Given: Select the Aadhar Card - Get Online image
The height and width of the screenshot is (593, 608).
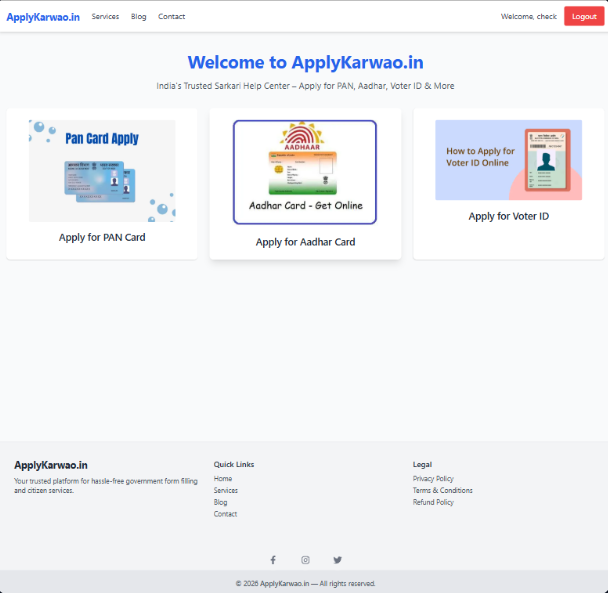Looking at the screenshot, I should pos(305,172).
